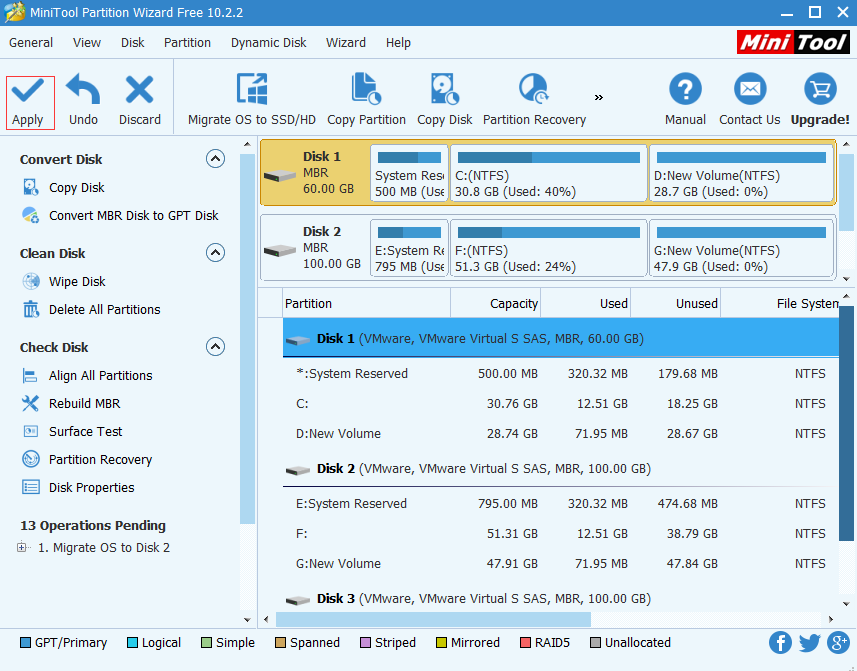Open the General menu
Image resolution: width=857 pixels, height=671 pixels.
pyautogui.click(x=31, y=43)
